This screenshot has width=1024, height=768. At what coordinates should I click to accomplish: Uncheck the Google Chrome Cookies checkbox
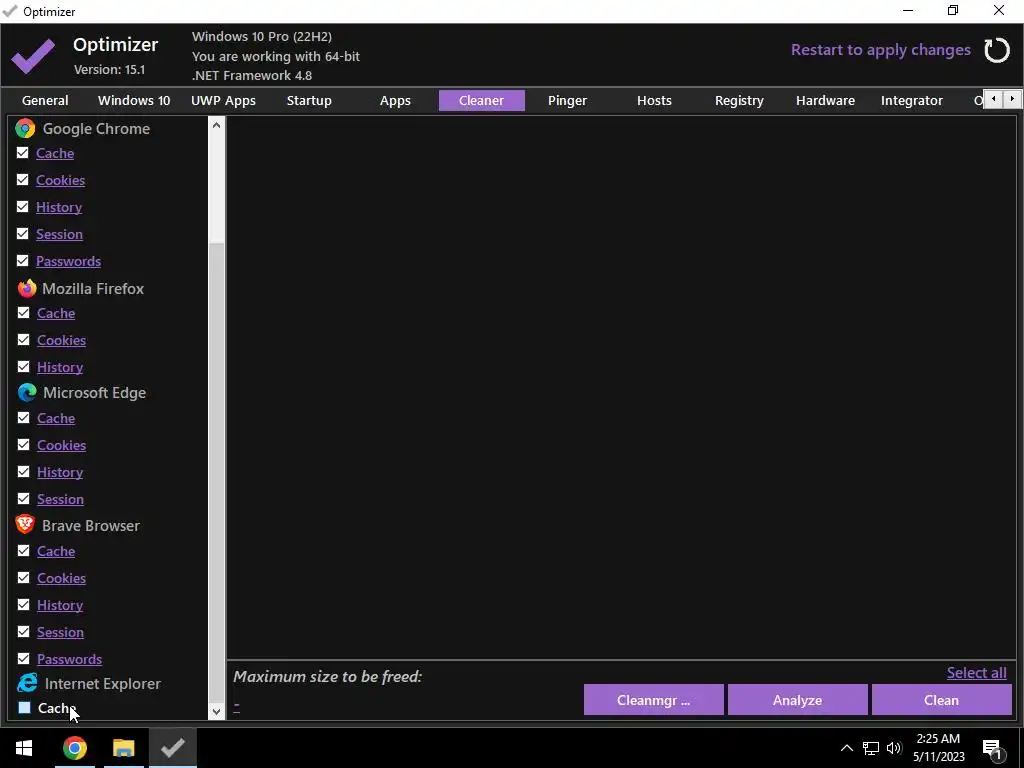coord(23,180)
